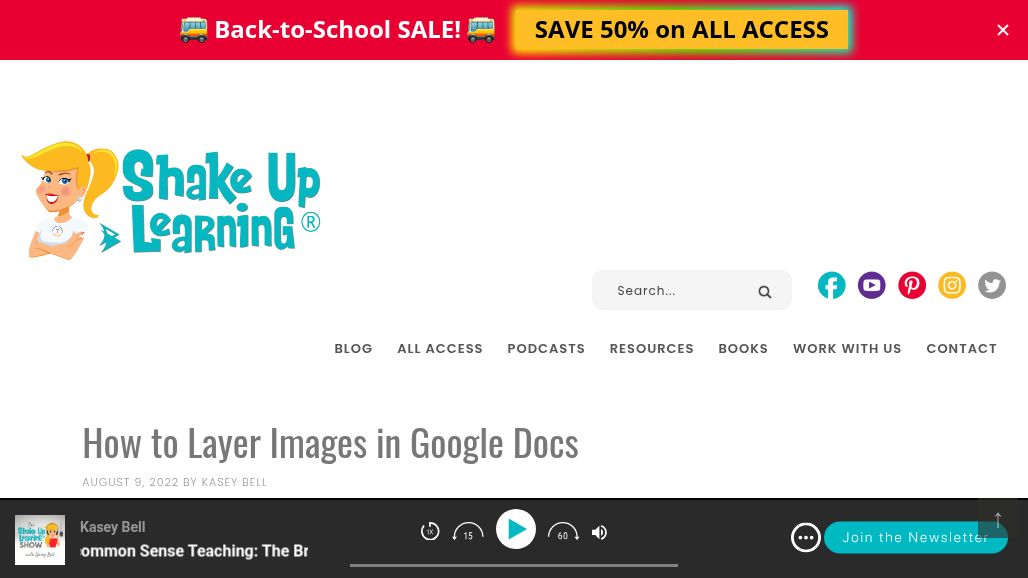Open the Facebook social icon
1028x578 pixels.
pyautogui.click(x=831, y=285)
